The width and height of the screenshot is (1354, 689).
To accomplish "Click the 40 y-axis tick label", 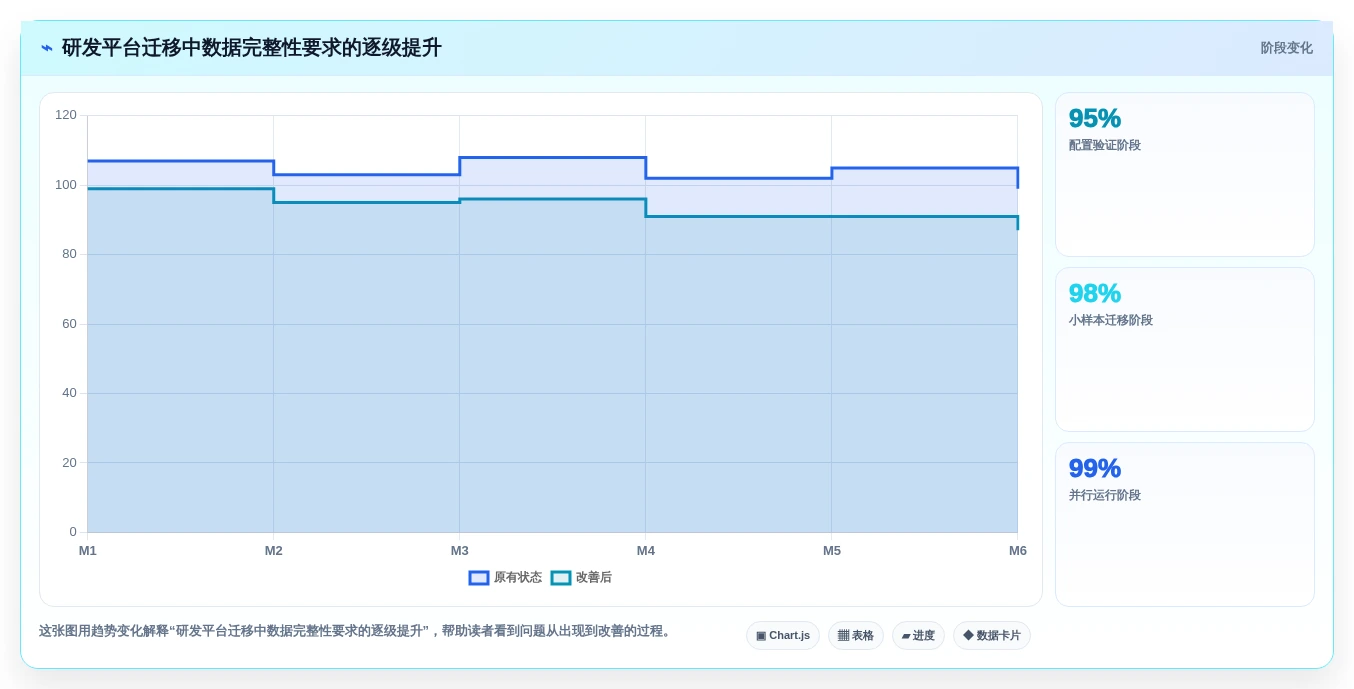I will (x=69, y=393).
